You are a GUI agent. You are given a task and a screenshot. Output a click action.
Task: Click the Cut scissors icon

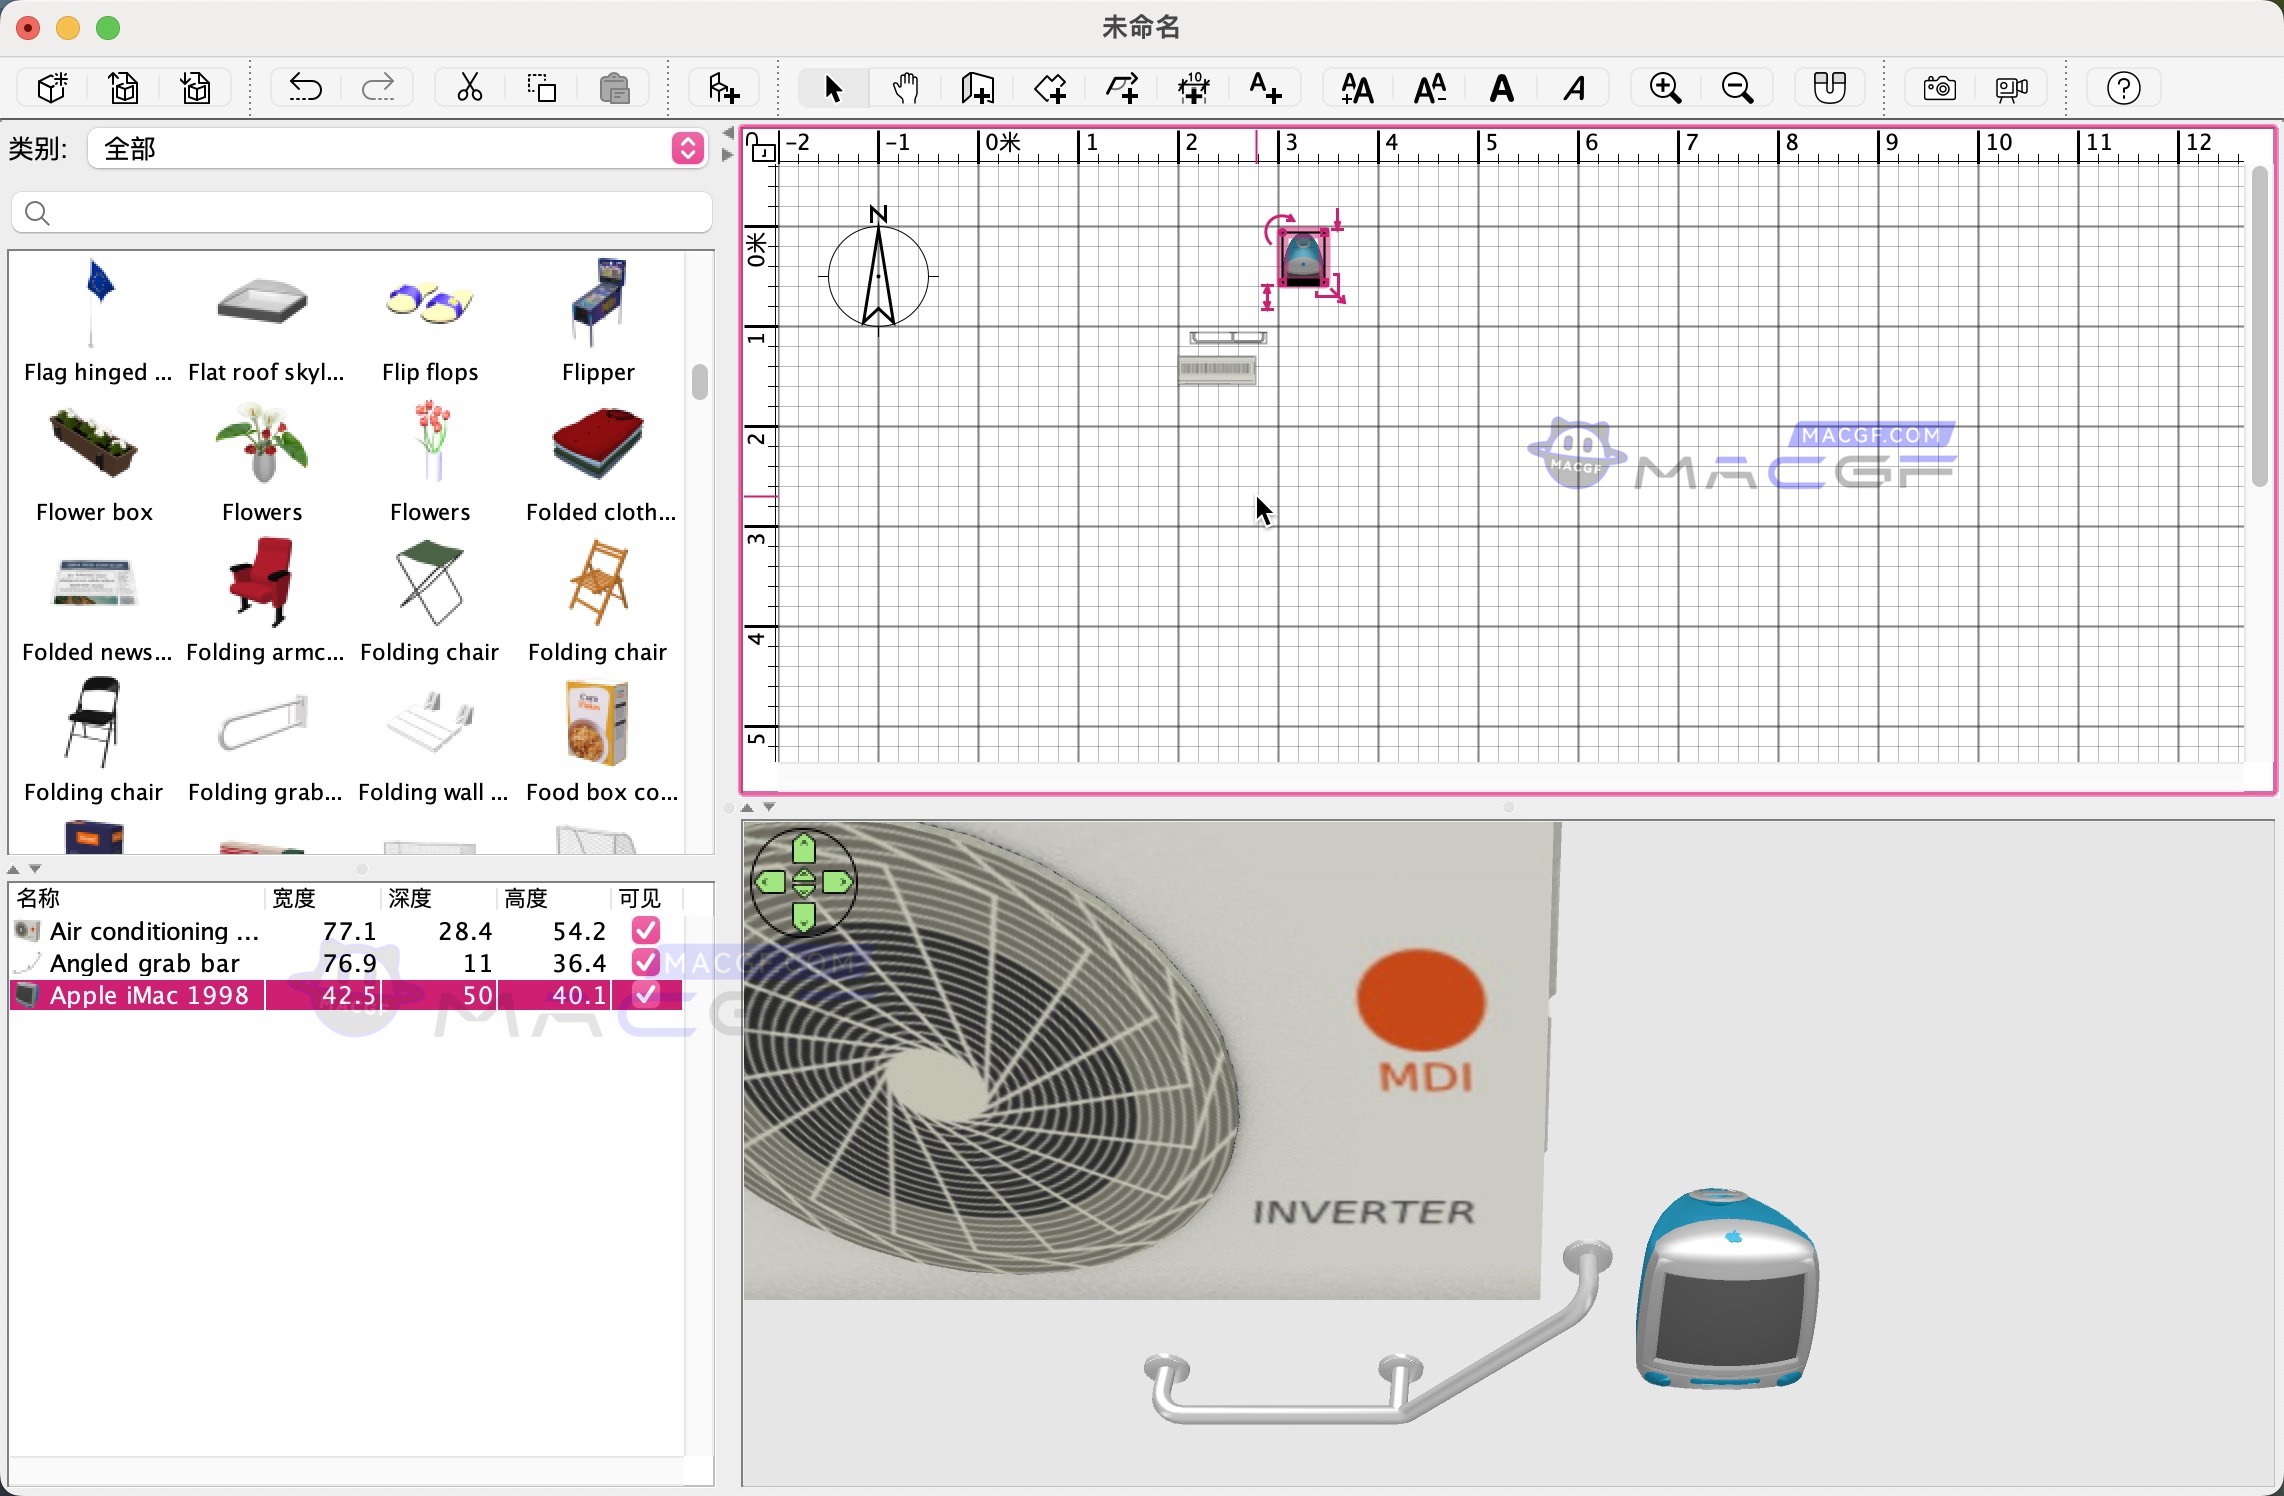[469, 88]
